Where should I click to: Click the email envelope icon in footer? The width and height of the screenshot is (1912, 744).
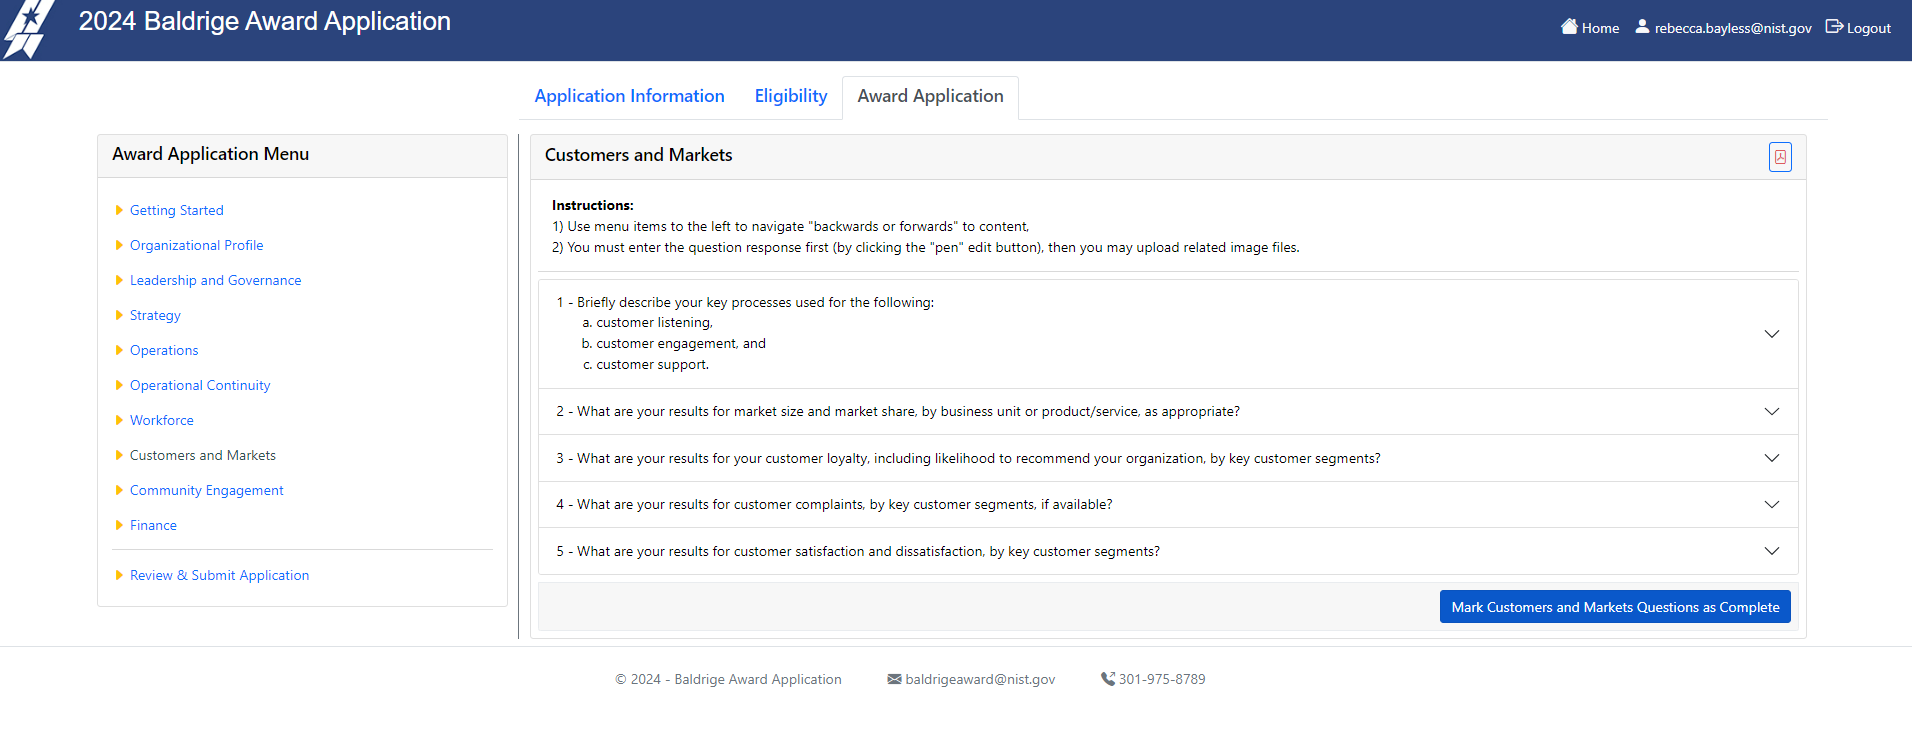(894, 679)
